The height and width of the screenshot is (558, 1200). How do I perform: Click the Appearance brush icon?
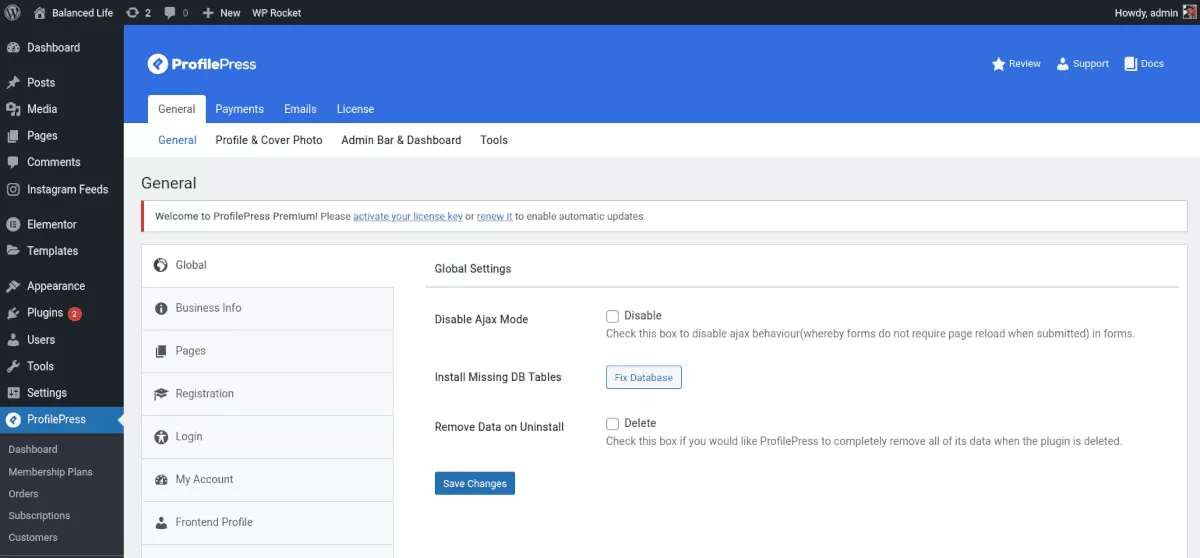coord(13,286)
